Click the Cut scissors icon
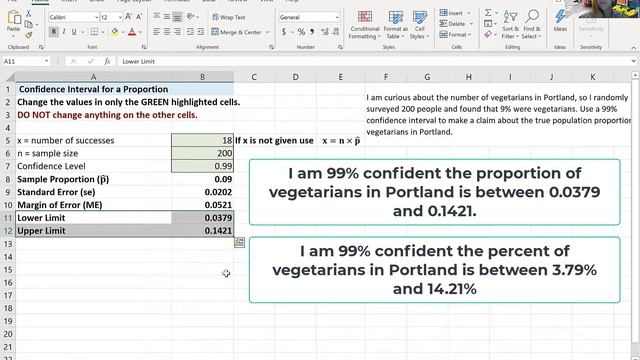640x360 pixels. 29,13
